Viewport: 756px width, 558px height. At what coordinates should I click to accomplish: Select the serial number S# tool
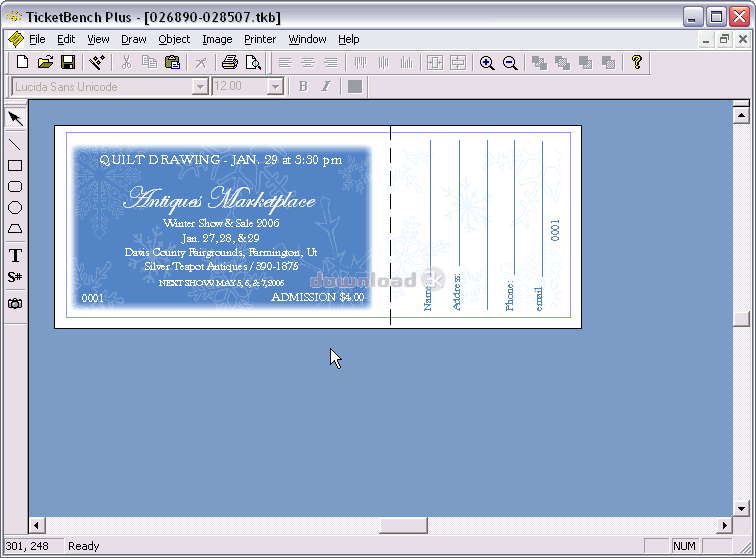pos(15,277)
